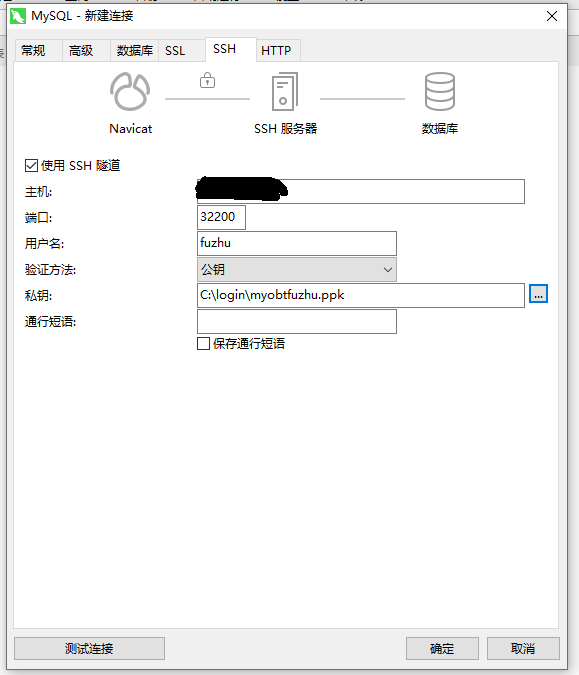Click the SSH server tower icon
The image size is (579, 675).
click(x=285, y=91)
